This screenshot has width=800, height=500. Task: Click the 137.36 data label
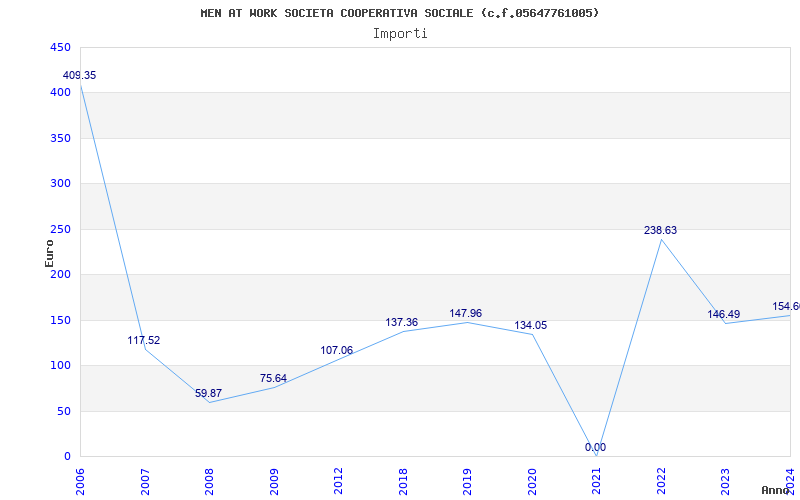[402, 322]
